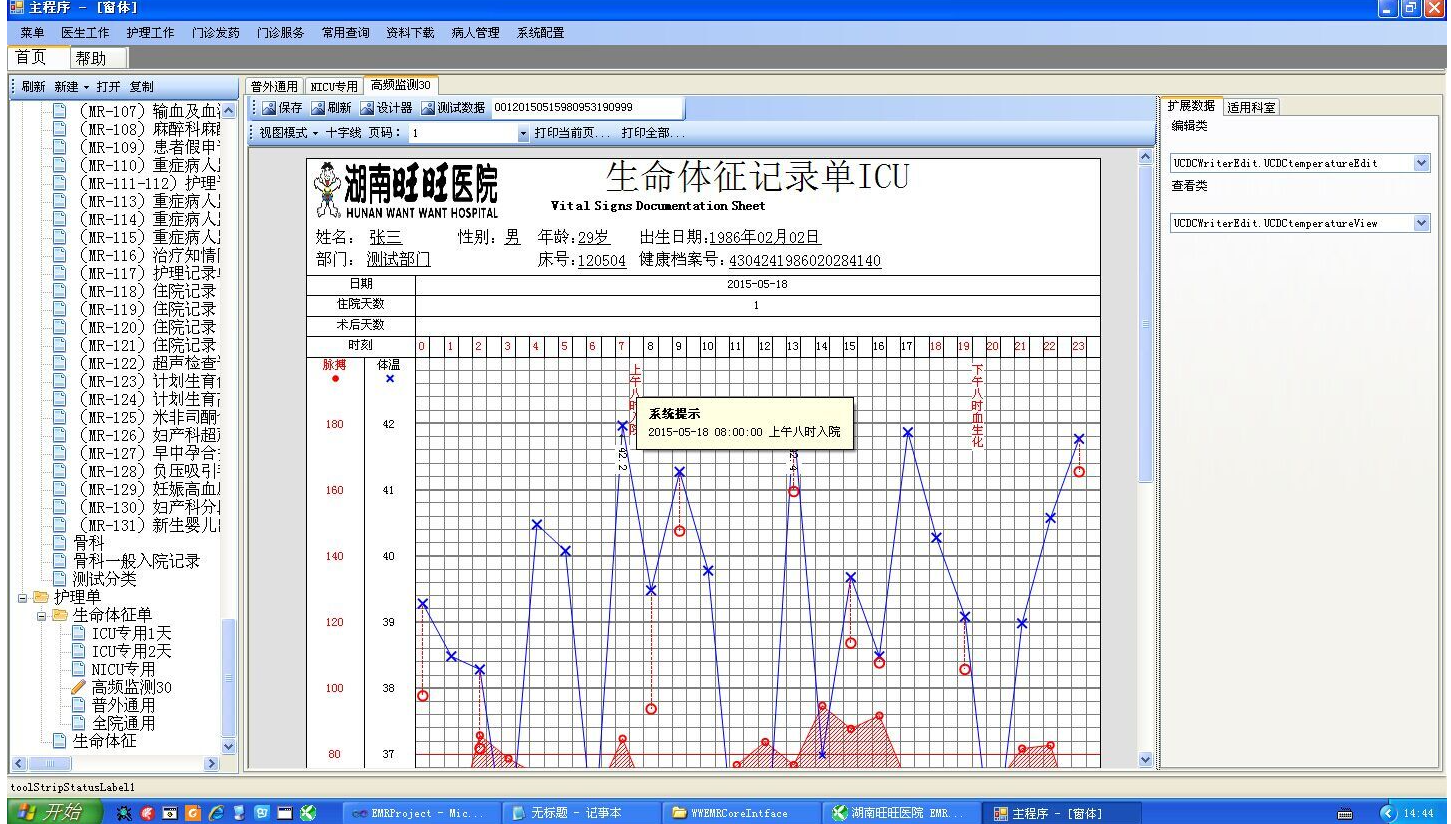Open the 页码 page number combo box
Viewport: 1451px width, 824px height.
pyautogui.click(x=468, y=133)
